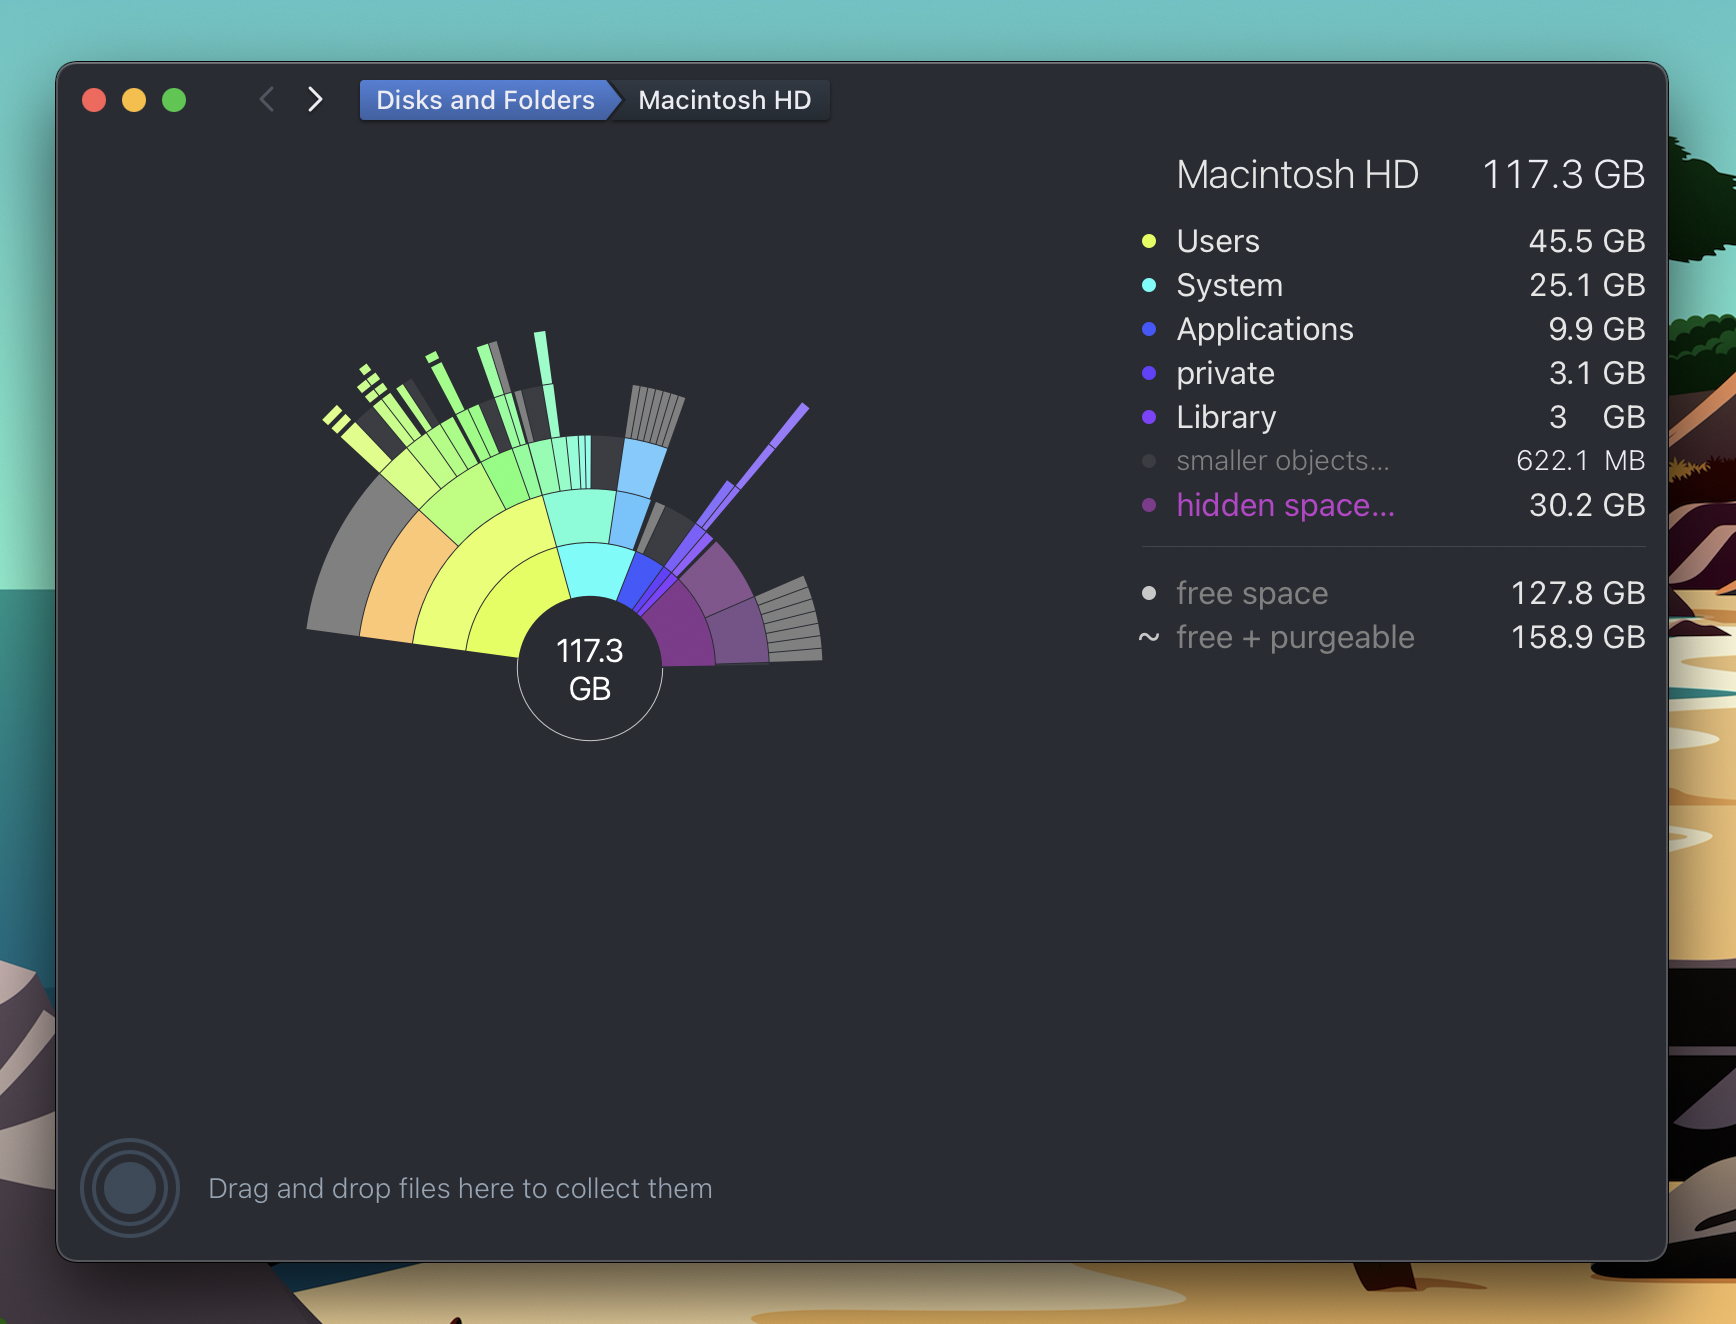The width and height of the screenshot is (1736, 1324).
Task: Go forward using the forward arrow
Action: (x=315, y=99)
